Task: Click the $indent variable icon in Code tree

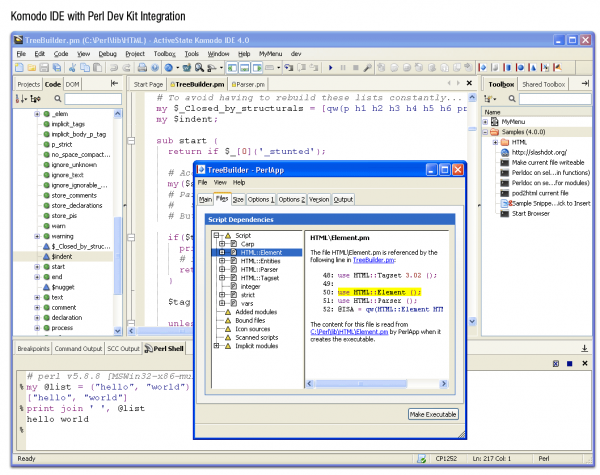Action: point(46,256)
